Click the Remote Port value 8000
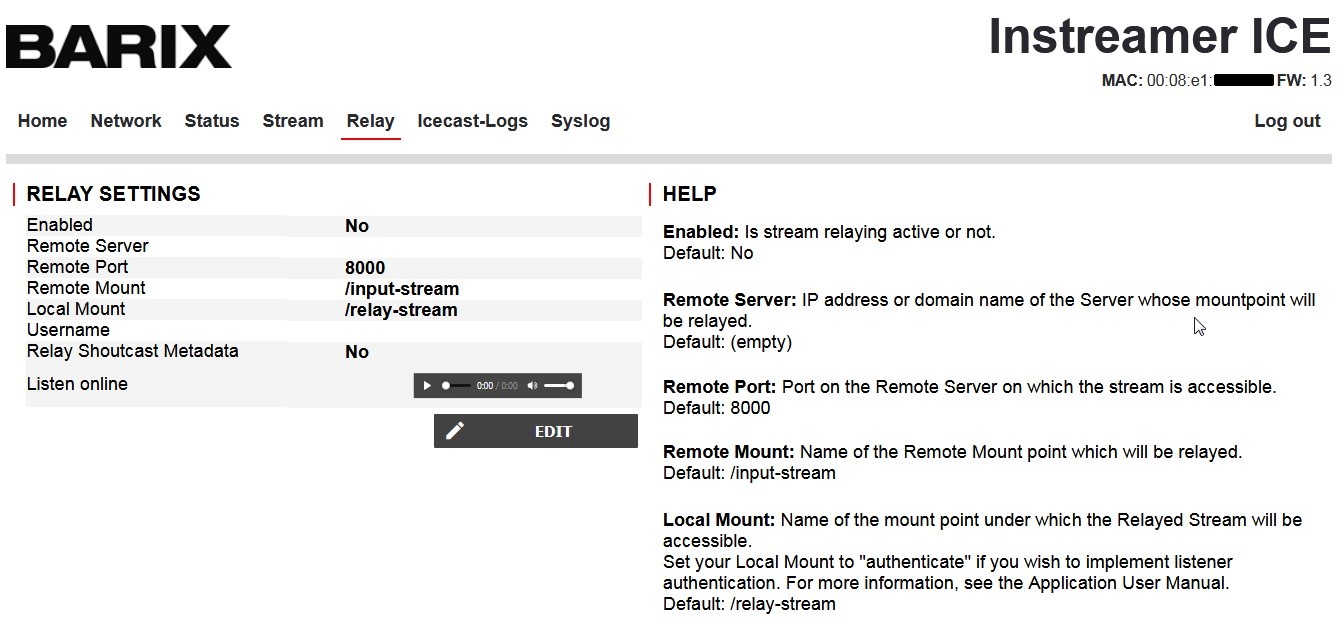This screenshot has height=621, width=1340. (x=364, y=268)
